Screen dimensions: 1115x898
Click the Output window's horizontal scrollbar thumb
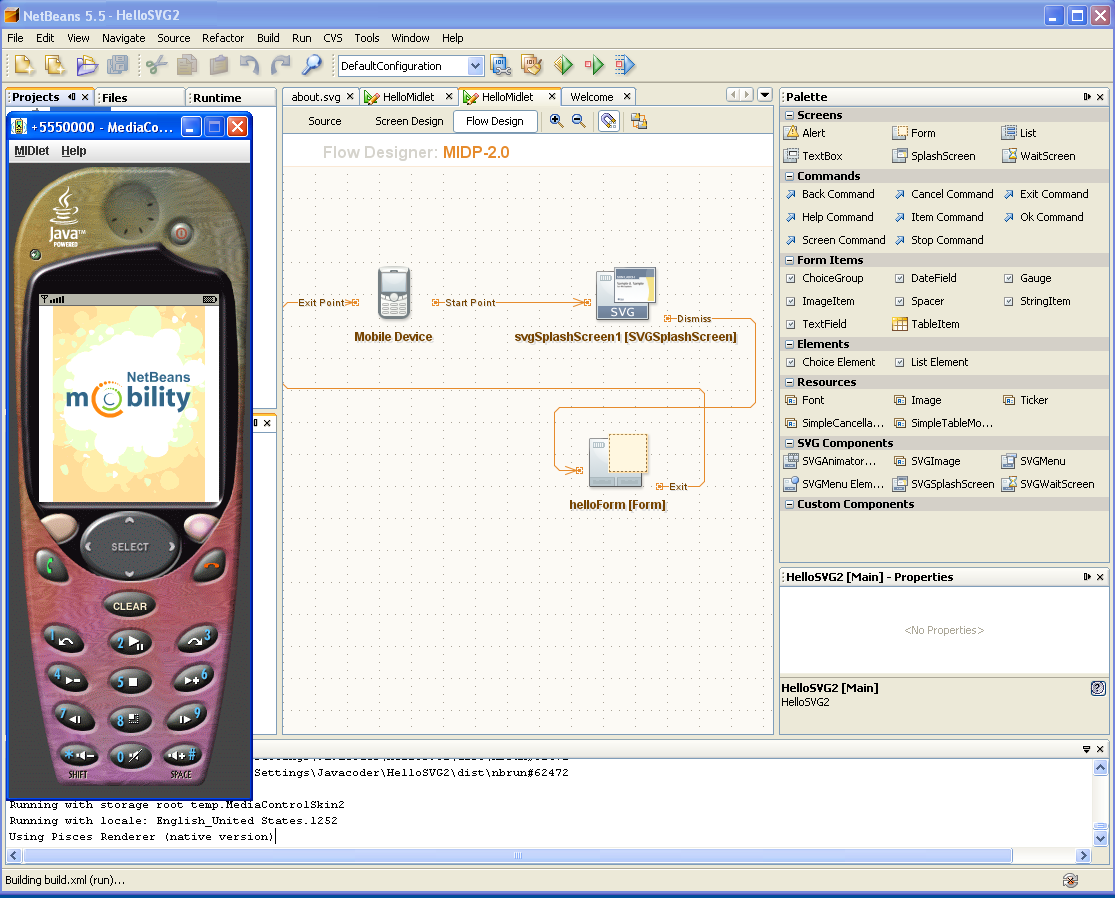(x=518, y=856)
